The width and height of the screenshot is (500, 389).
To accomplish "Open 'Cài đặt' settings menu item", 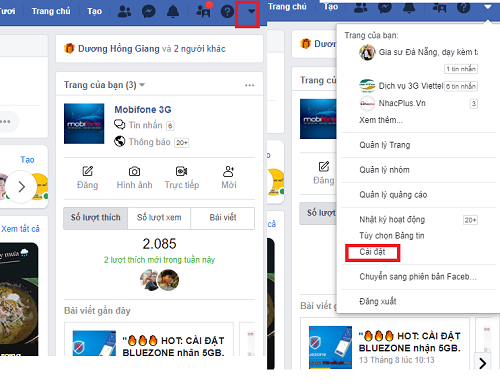I will pyautogui.click(x=372, y=252).
